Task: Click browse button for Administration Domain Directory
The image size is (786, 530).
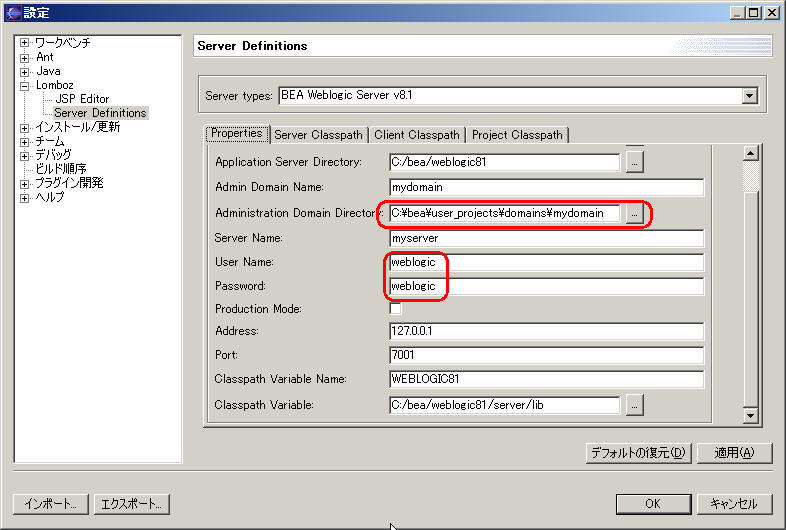Action: (x=633, y=213)
